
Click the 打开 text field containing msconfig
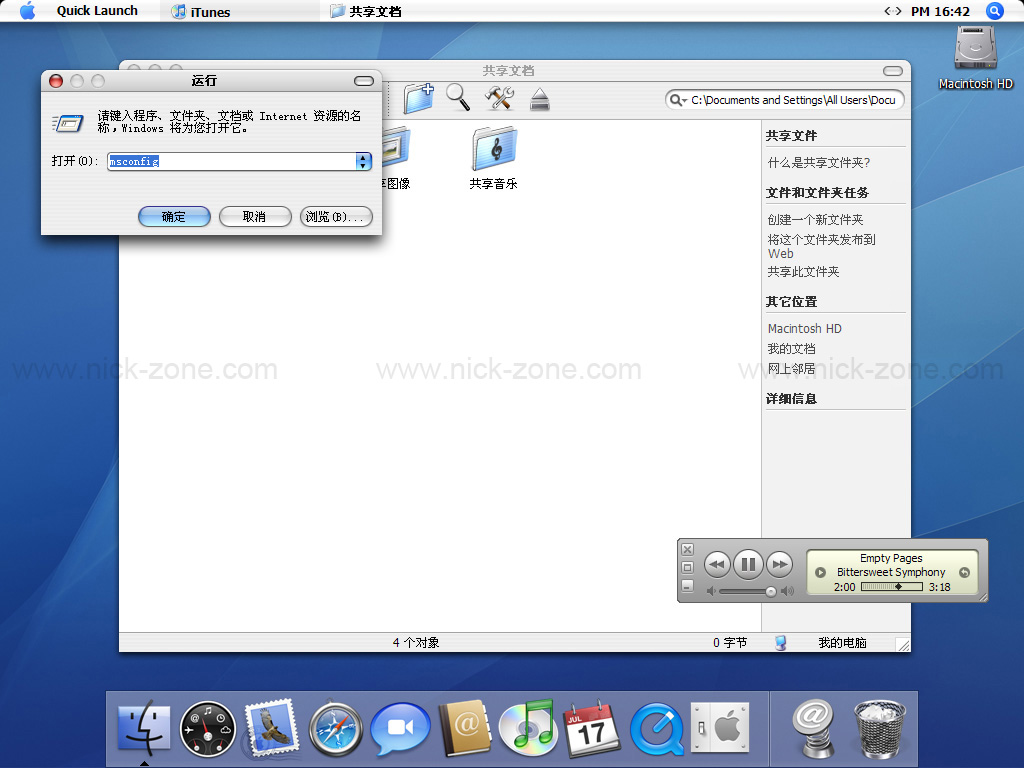coord(232,161)
